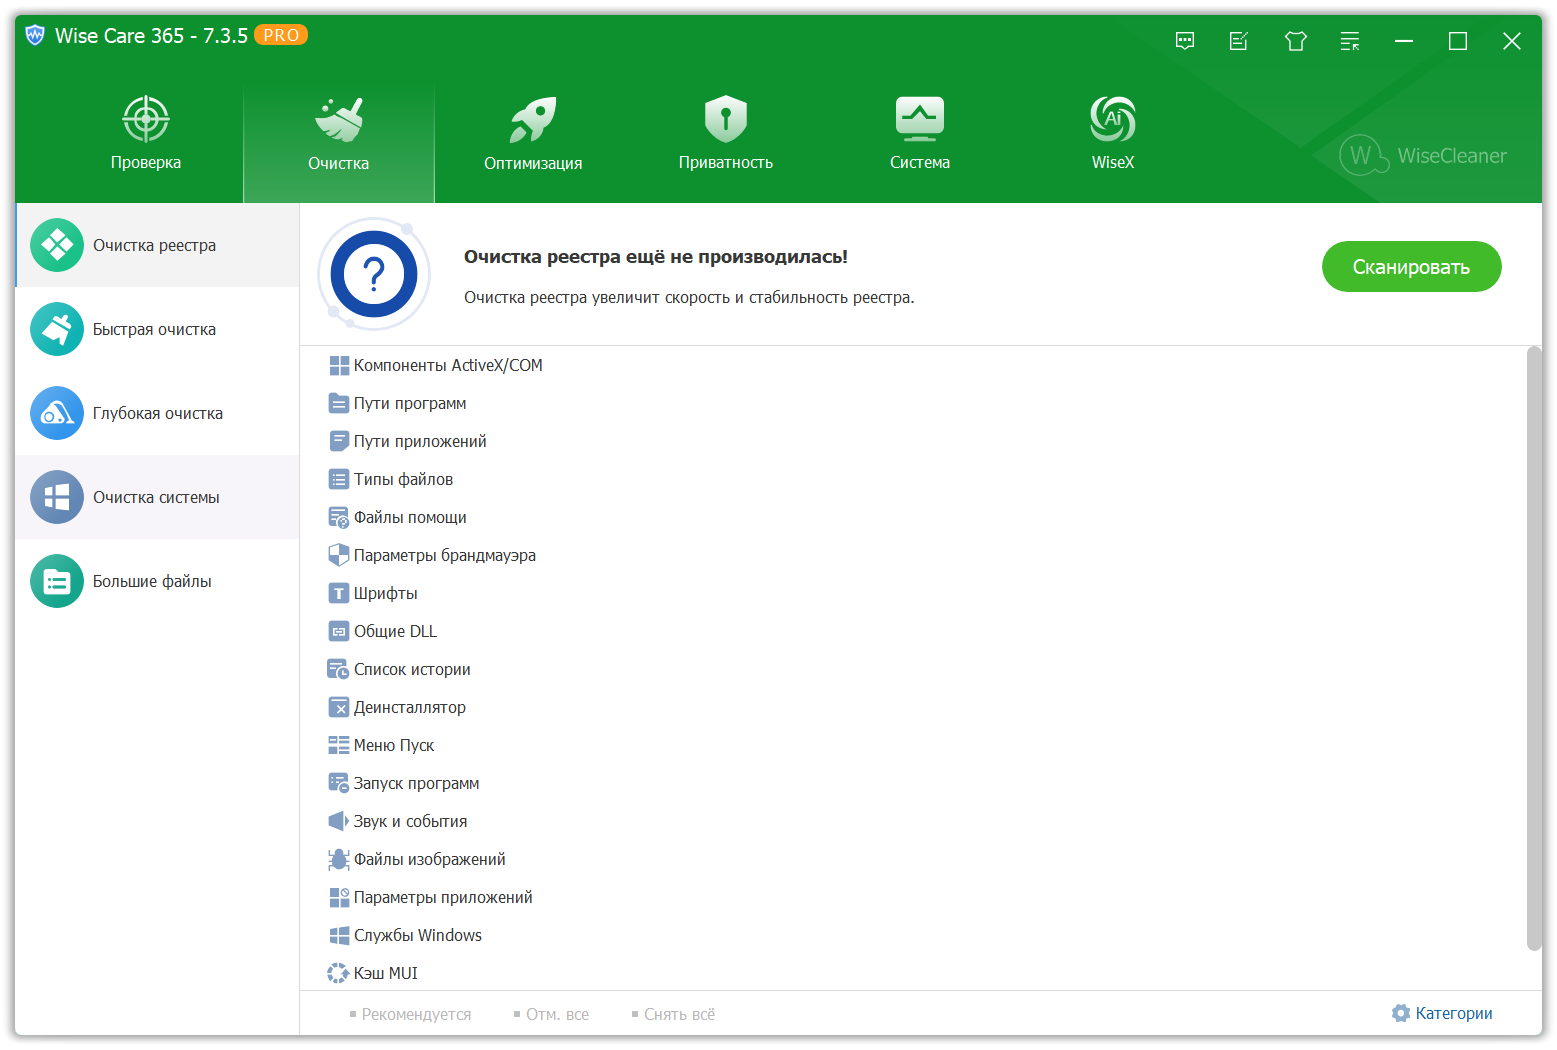The width and height of the screenshot is (1557, 1050).
Task: Open feedback chat icon in title bar
Action: 1185,41
